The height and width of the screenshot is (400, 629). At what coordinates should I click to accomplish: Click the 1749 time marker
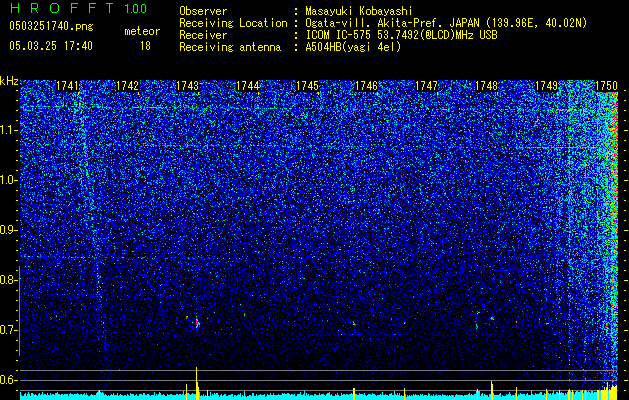[x=547, y=86]
